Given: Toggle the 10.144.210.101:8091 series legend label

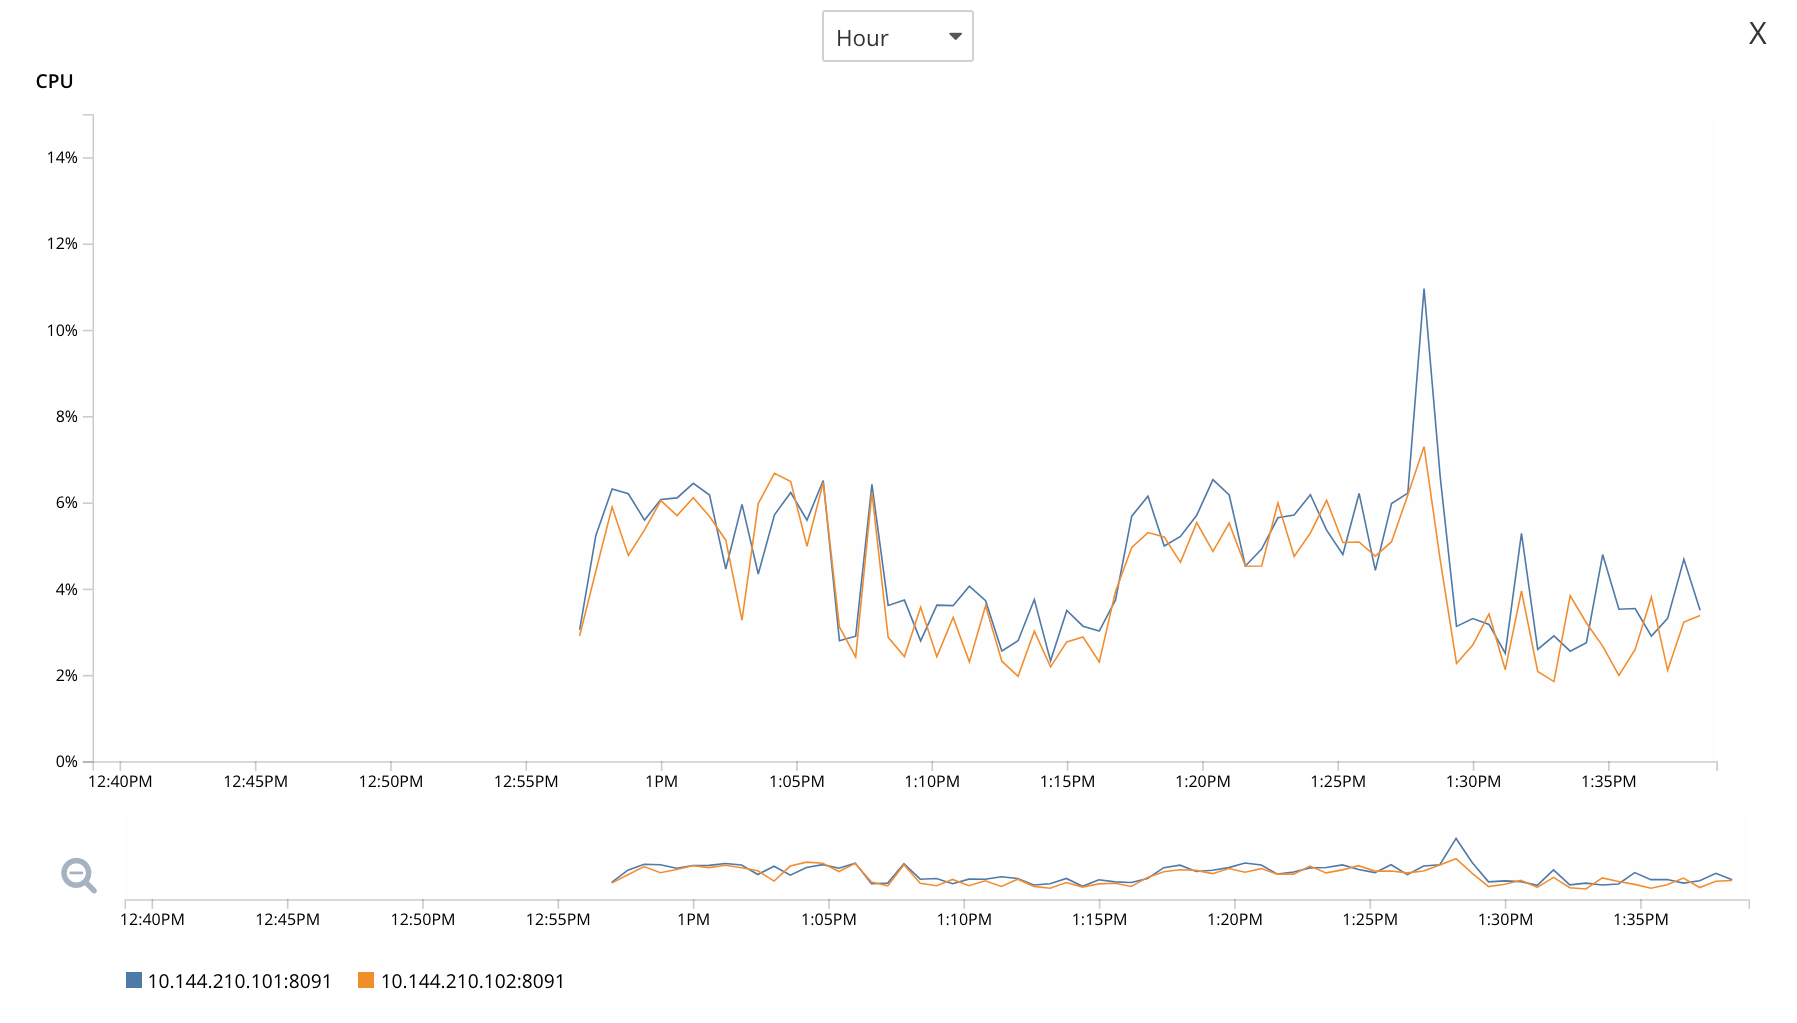Looking at the screenshot, I should point(239,981).
